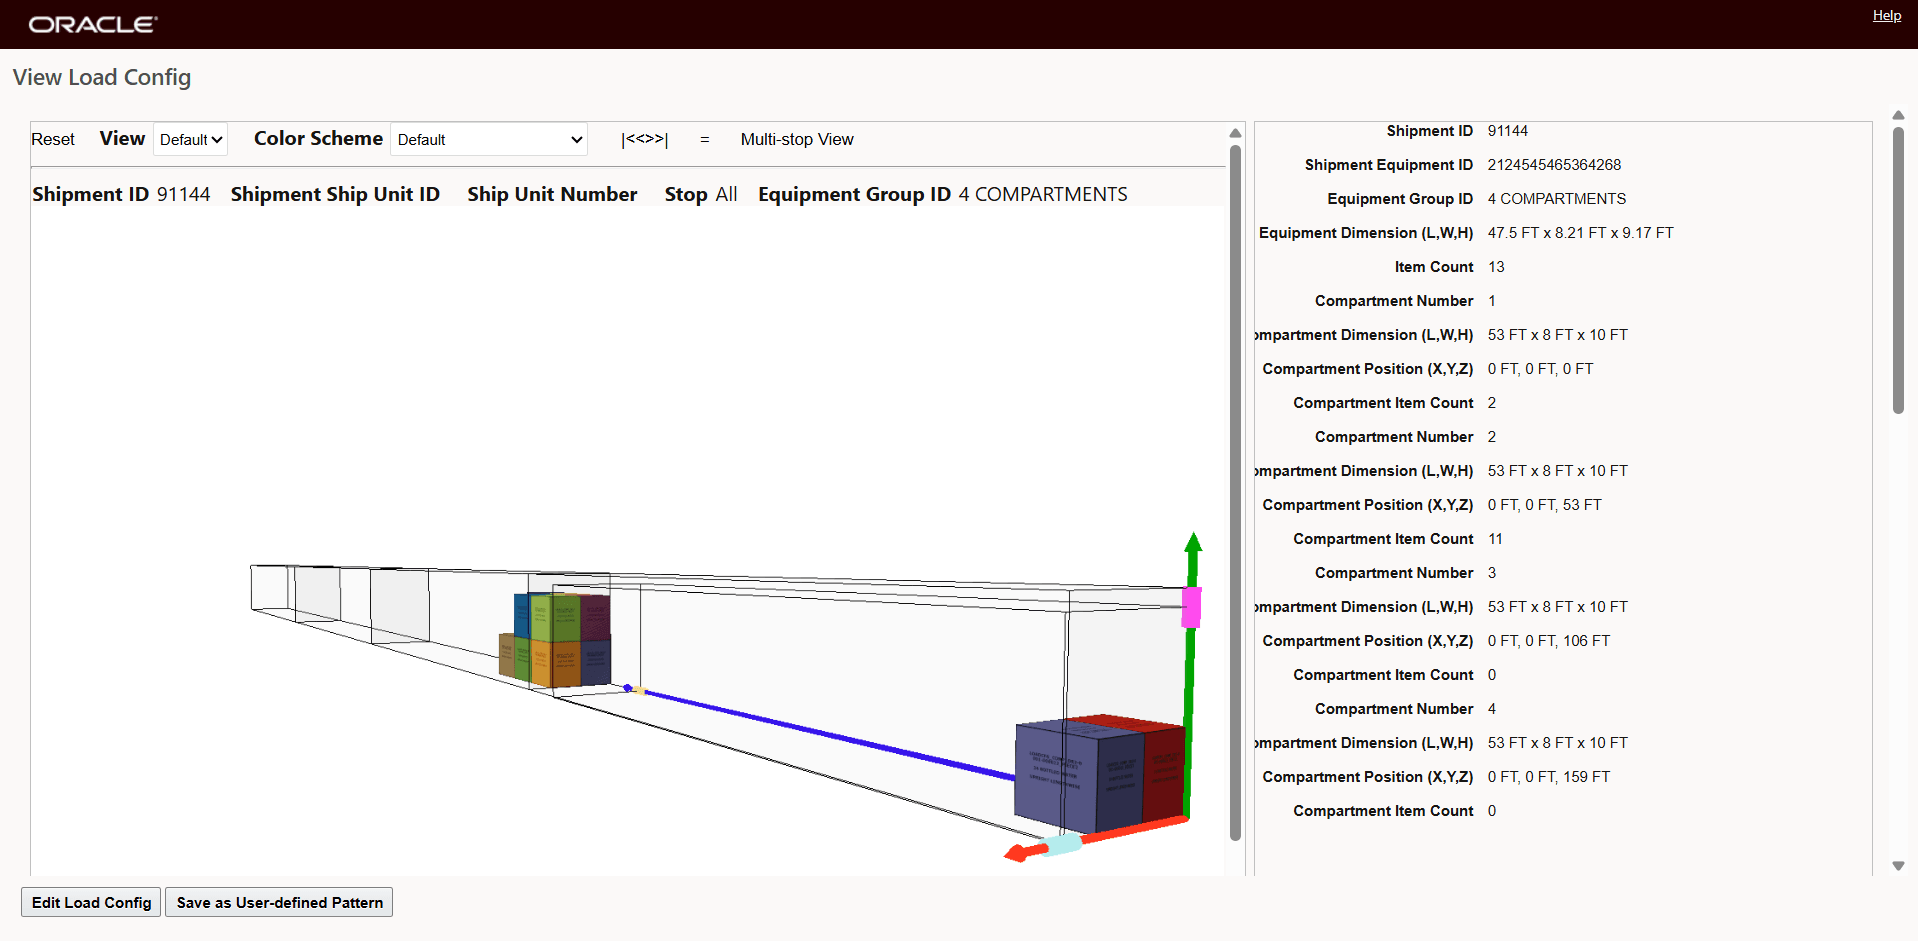Select the tan cargo box at stack edge
The height and width of the screenshot is (941, 1918).
(x=506, y=654)
